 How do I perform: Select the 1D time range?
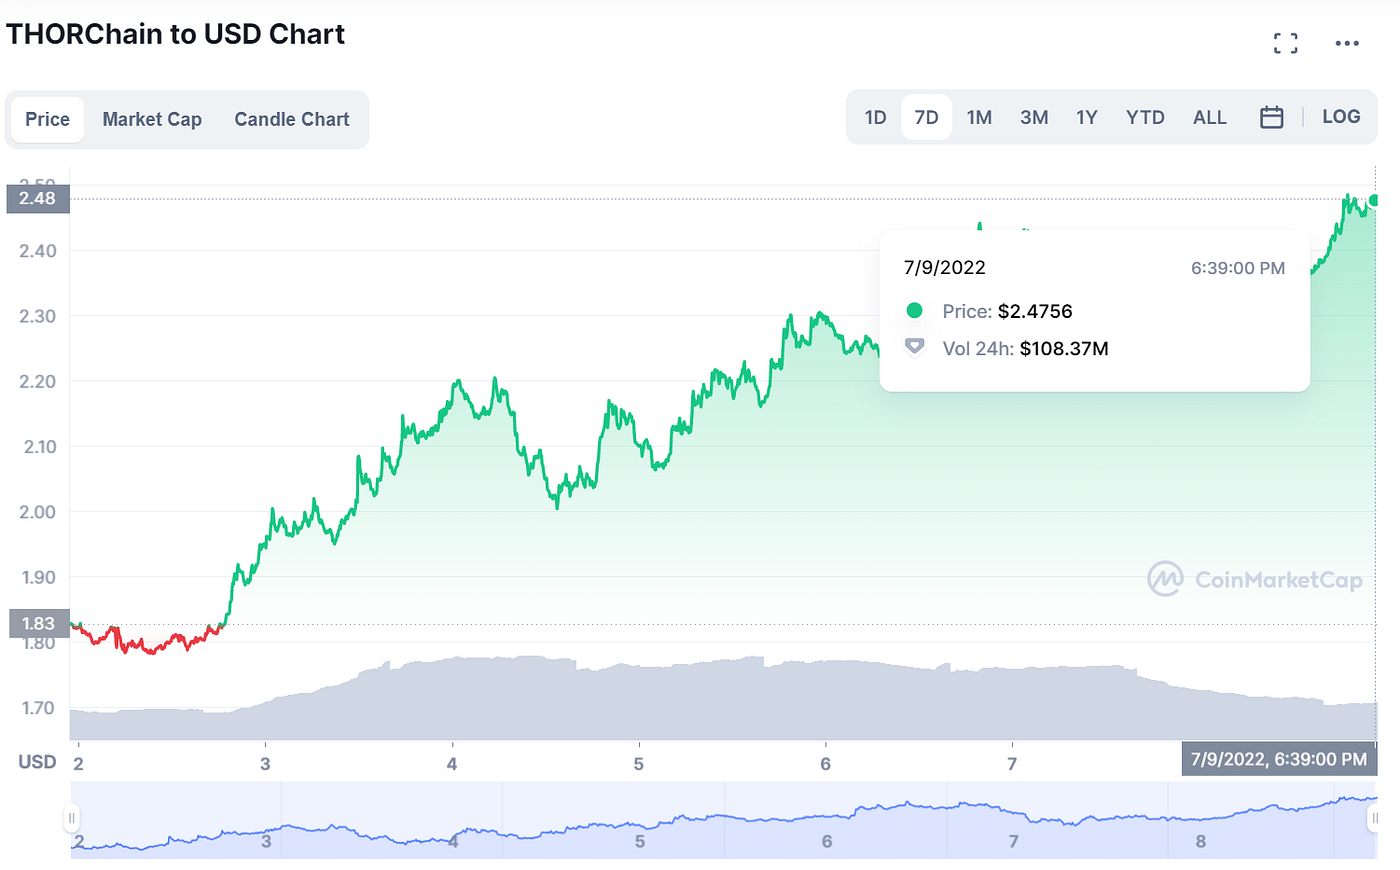[875, 117]
